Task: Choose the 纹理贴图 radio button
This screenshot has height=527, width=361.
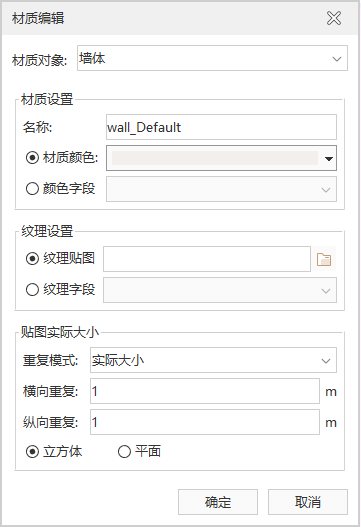Action: click(x=32, y=258)
